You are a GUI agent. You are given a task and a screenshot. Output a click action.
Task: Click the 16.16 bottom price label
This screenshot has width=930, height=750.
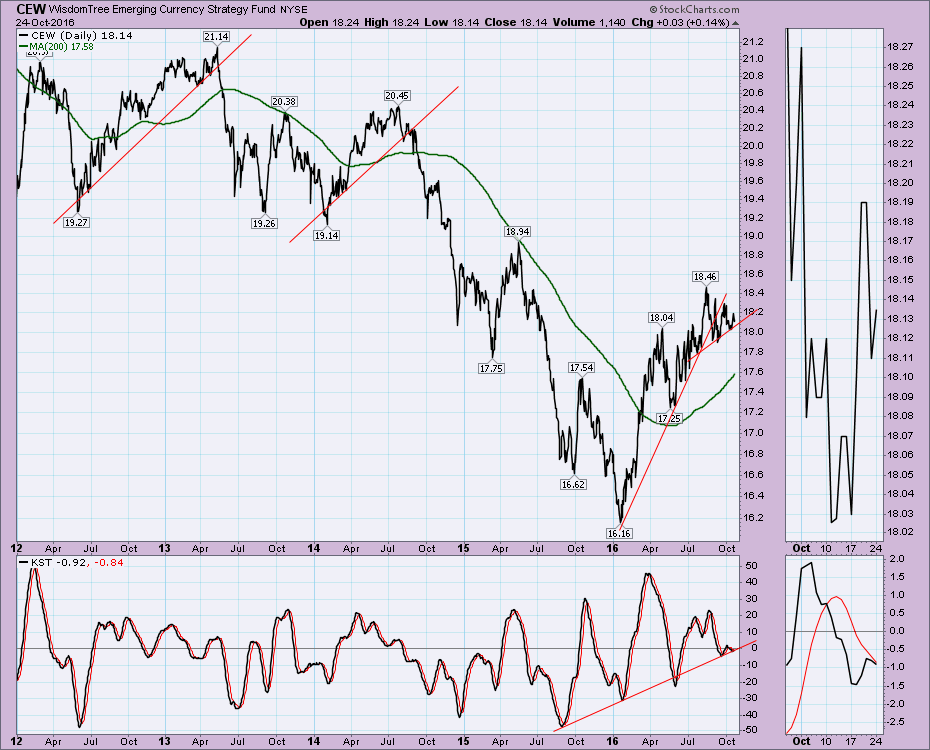619,533
